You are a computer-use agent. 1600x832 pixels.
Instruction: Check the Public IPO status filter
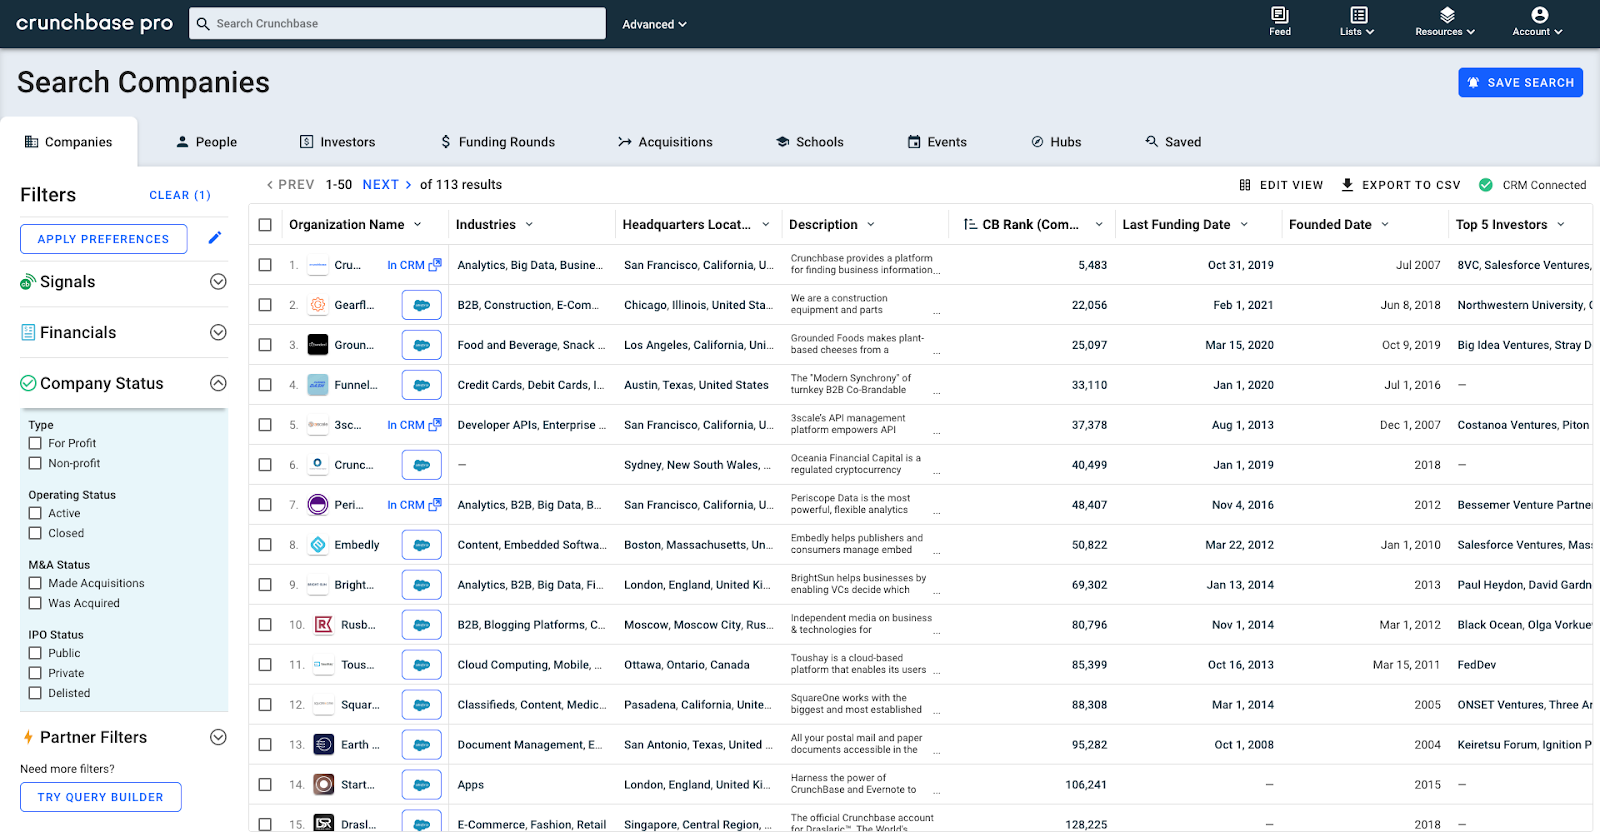pyautogui.click(x=35, y=653)
